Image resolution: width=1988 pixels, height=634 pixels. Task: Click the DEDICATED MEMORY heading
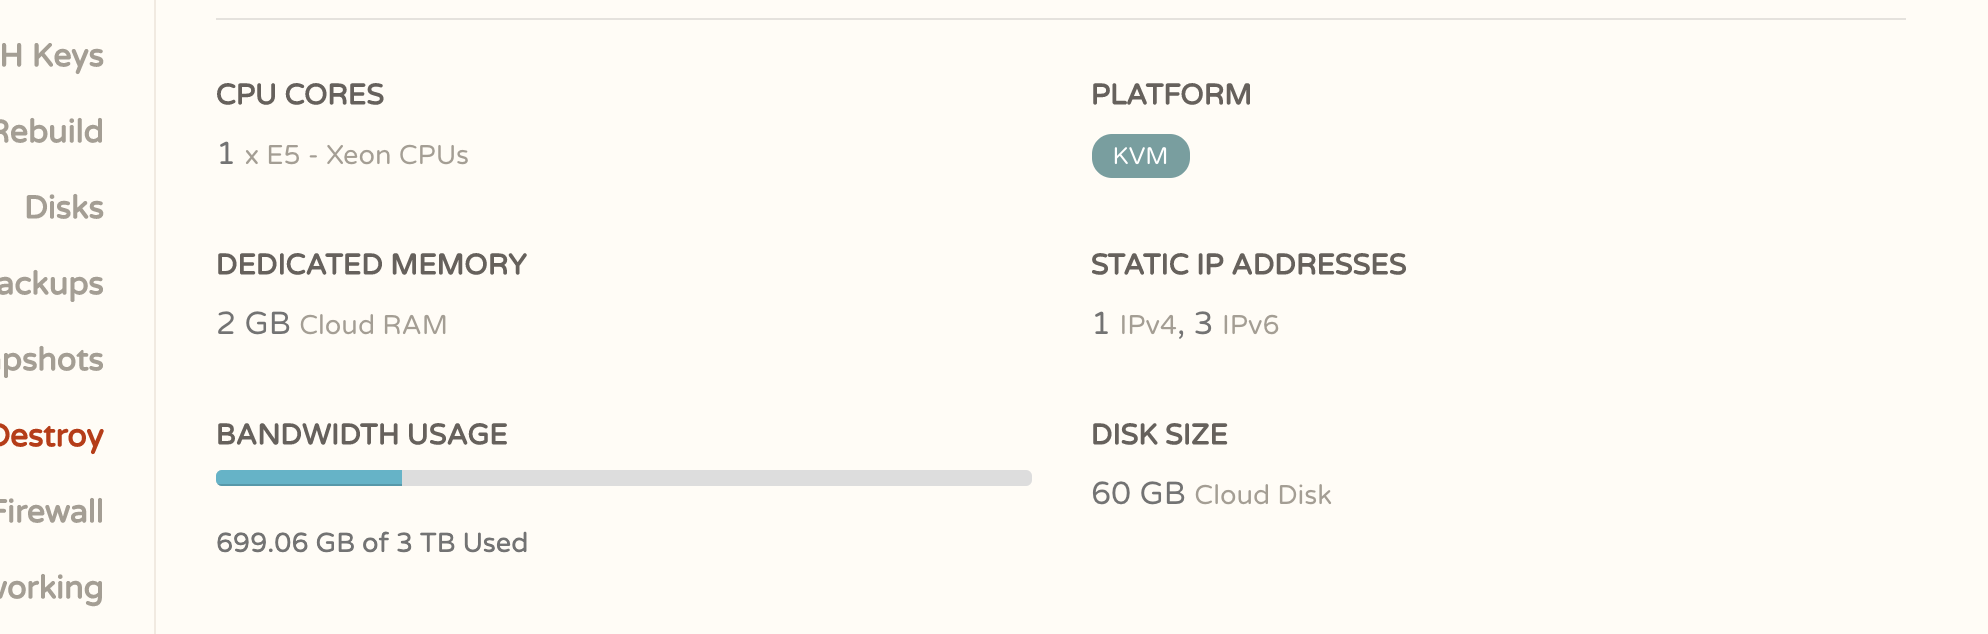[x=371, y=265]
